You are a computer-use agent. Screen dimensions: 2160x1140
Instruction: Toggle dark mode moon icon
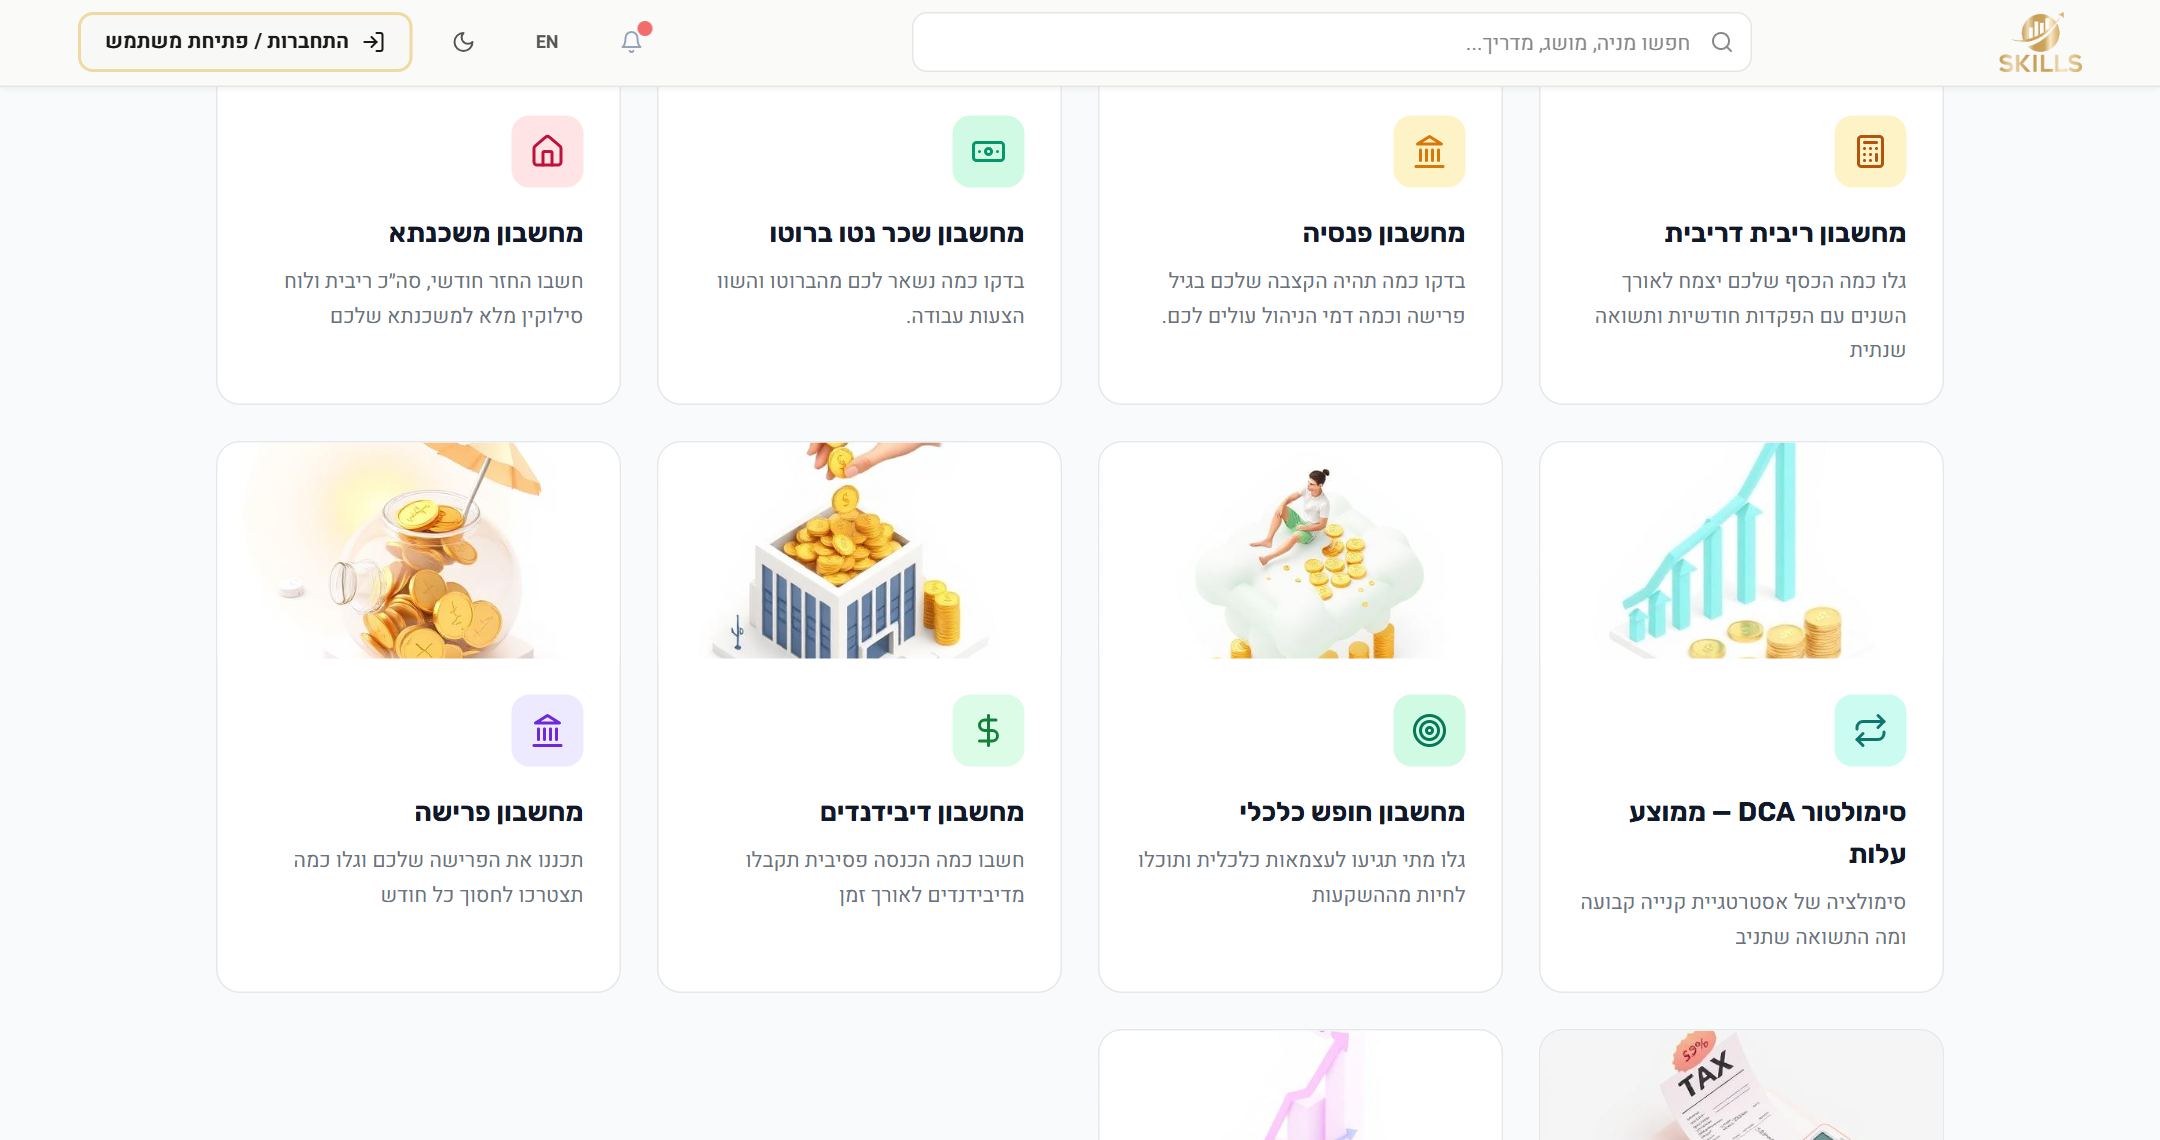(463, 42)
